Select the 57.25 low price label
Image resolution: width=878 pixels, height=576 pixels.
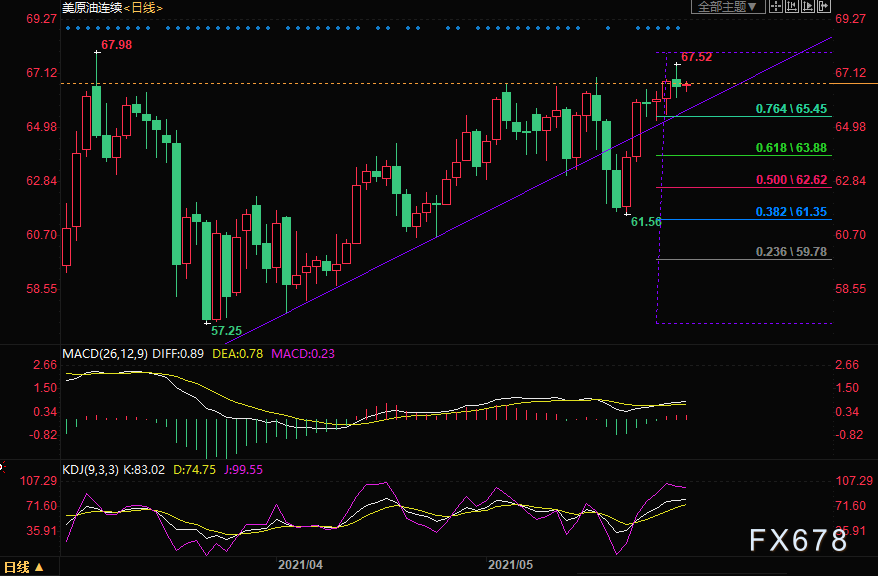226,331
